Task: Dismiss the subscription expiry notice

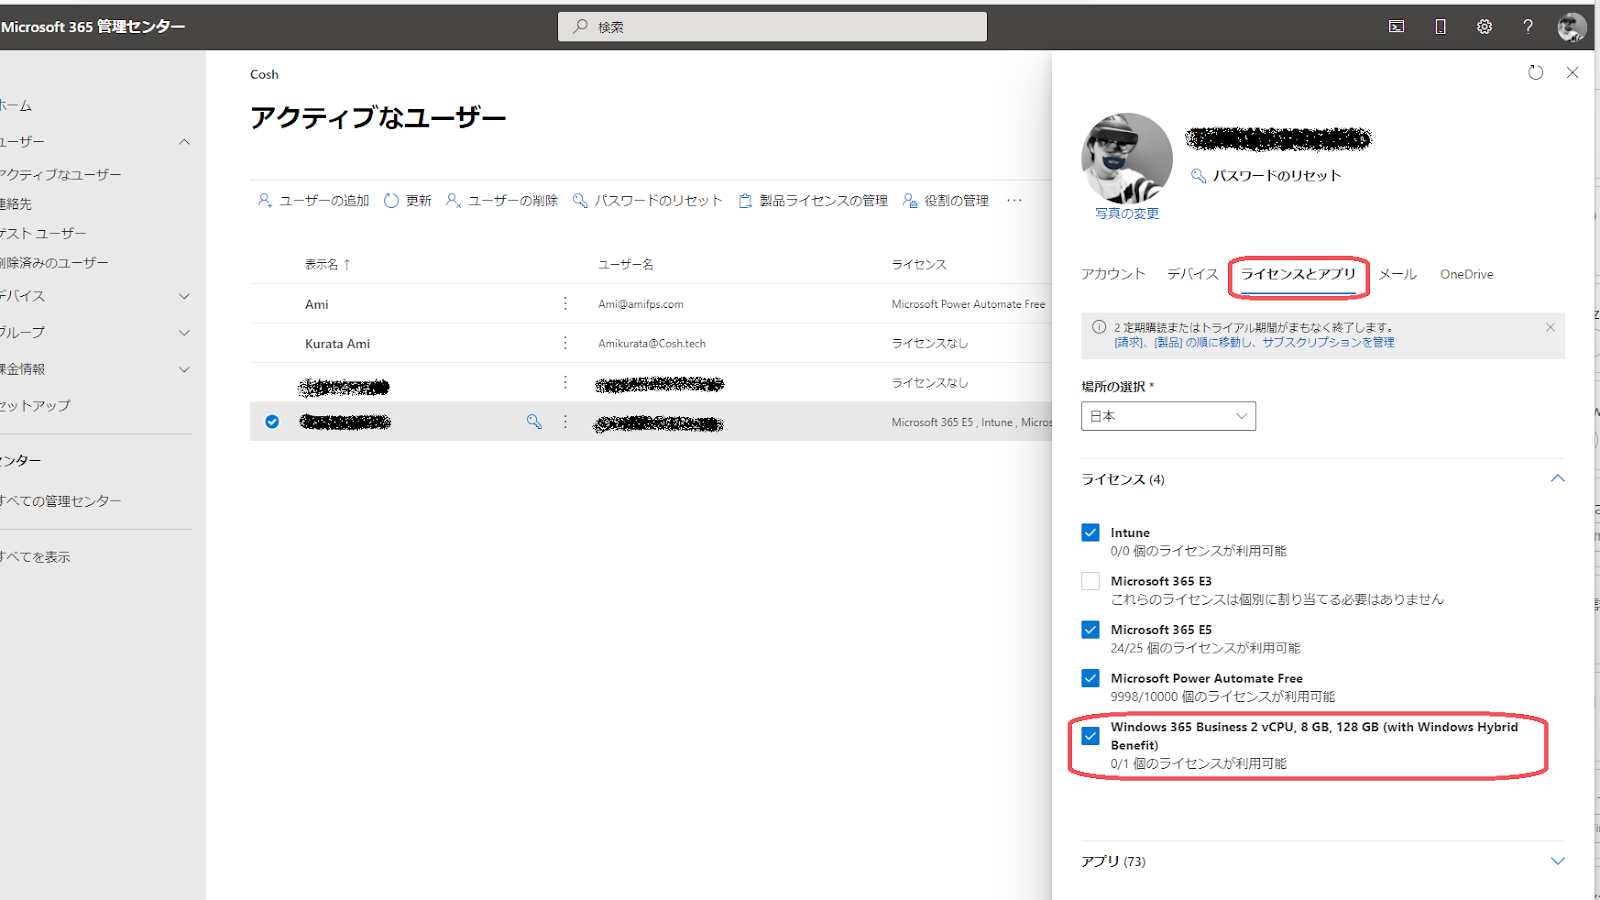Action: point(1550,327)
